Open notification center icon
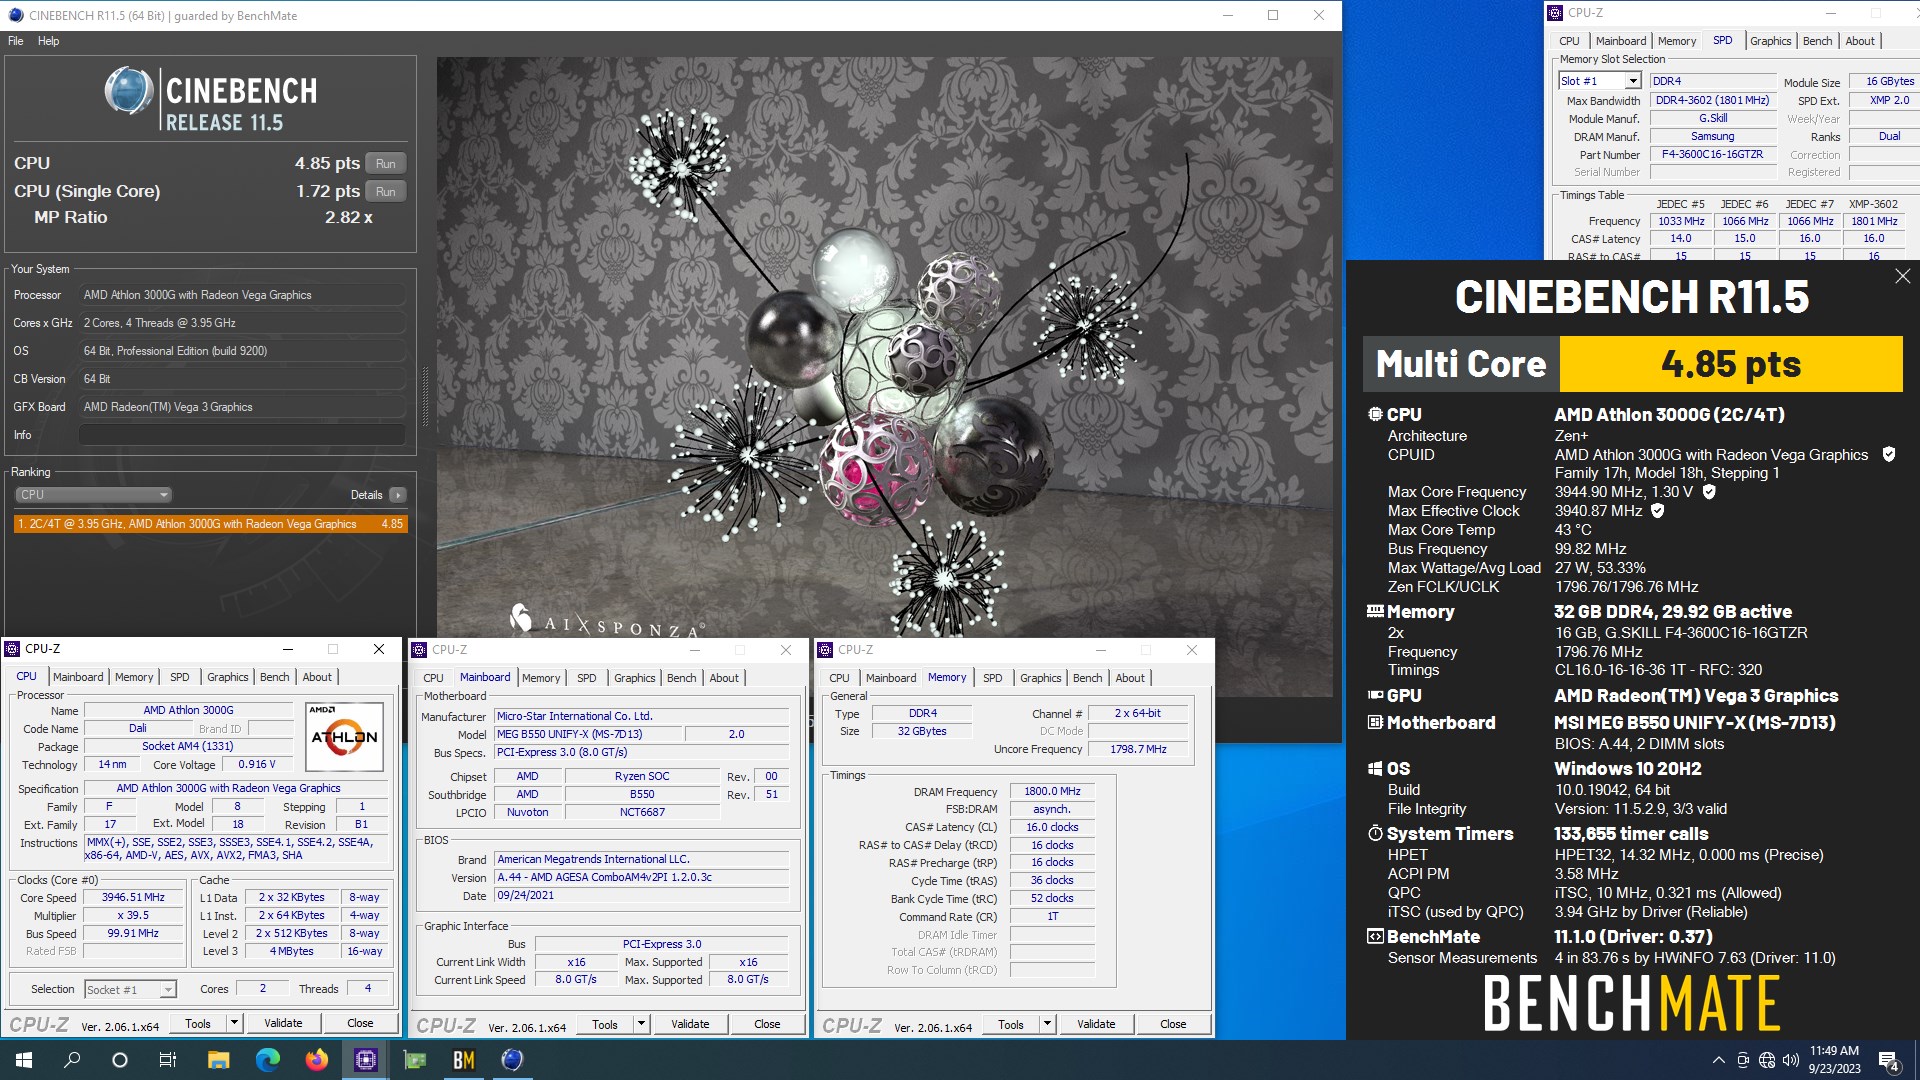 pos(1889,1060)
